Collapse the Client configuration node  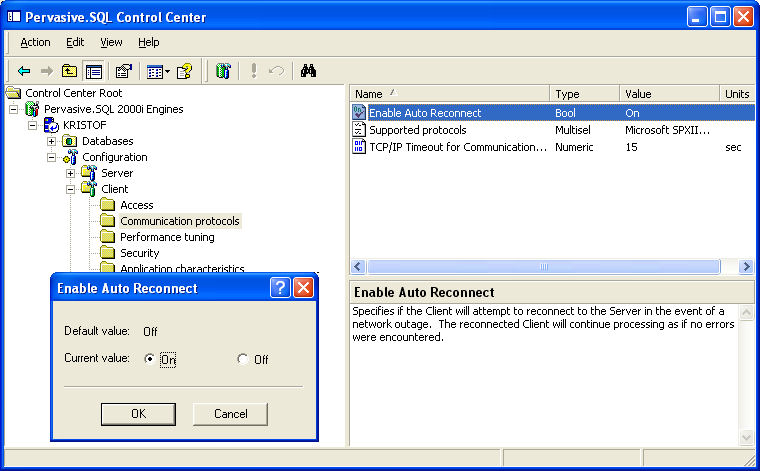[70, 189]
